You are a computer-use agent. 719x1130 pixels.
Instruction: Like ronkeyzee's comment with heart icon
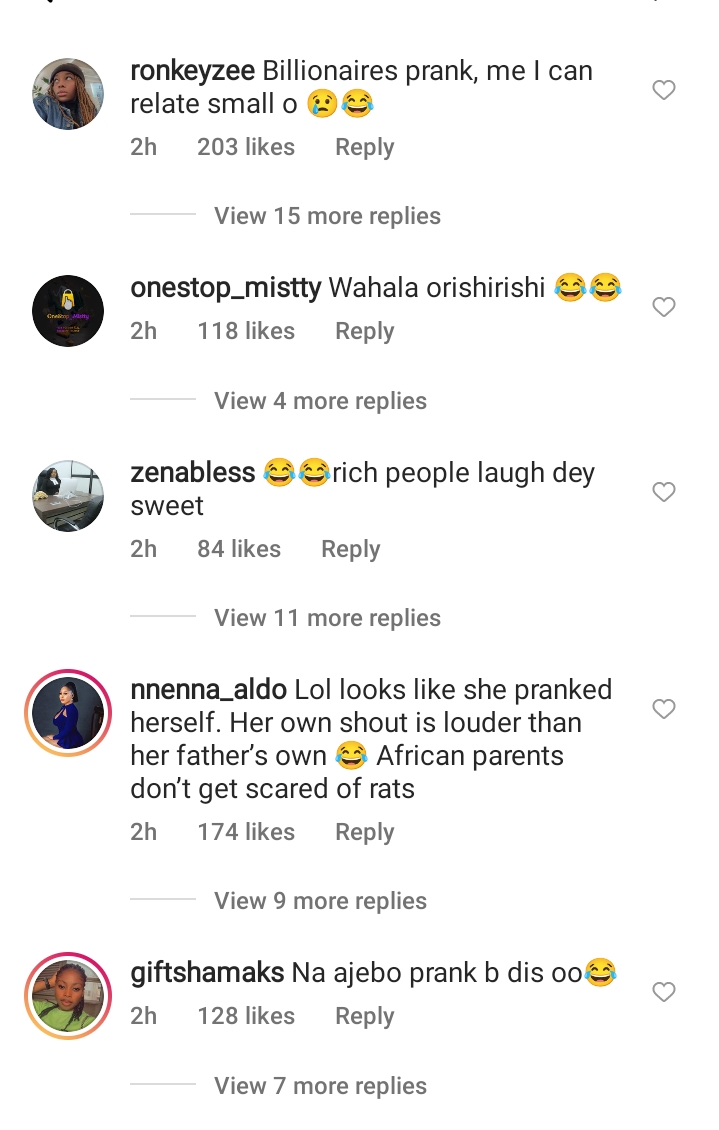pos(664,91)
